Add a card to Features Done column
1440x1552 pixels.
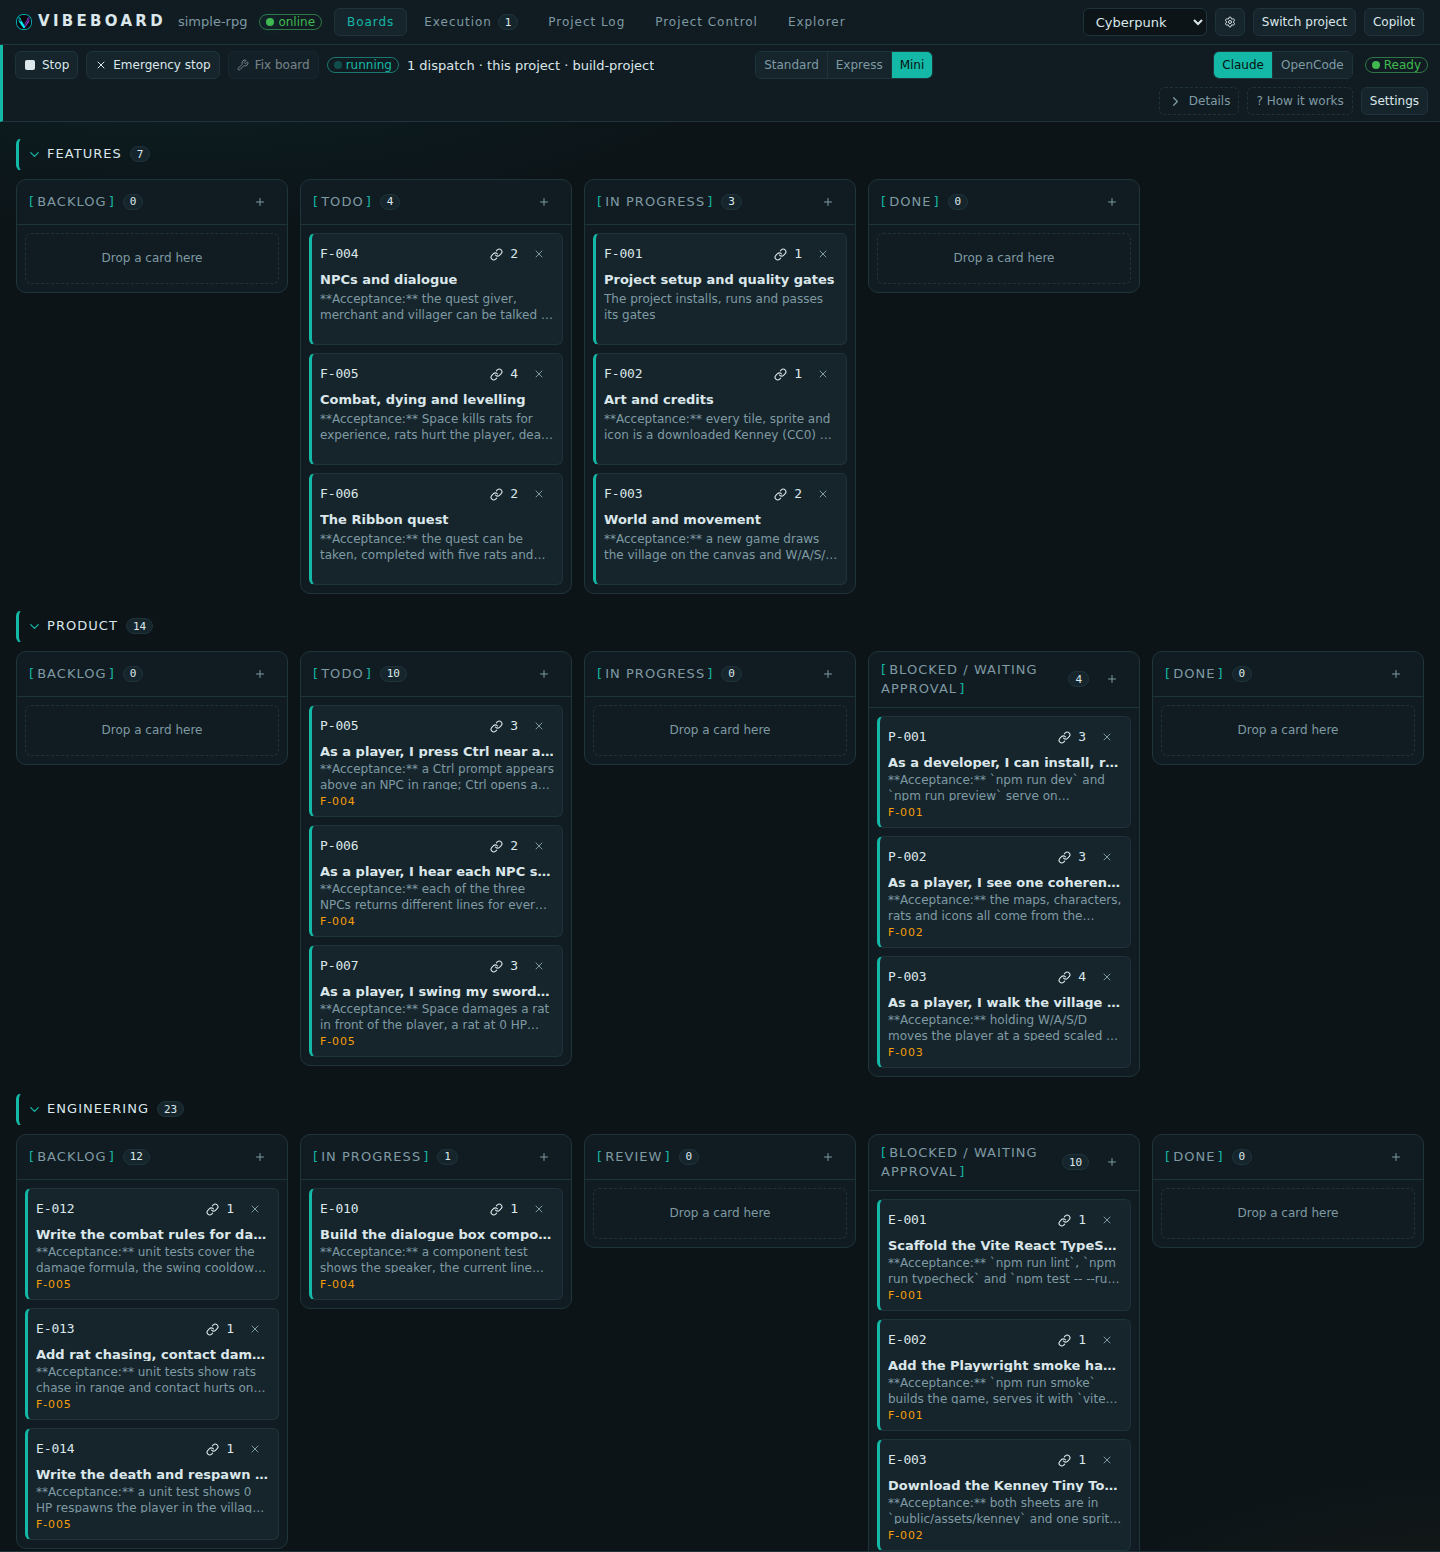(x=1112, y=202)
